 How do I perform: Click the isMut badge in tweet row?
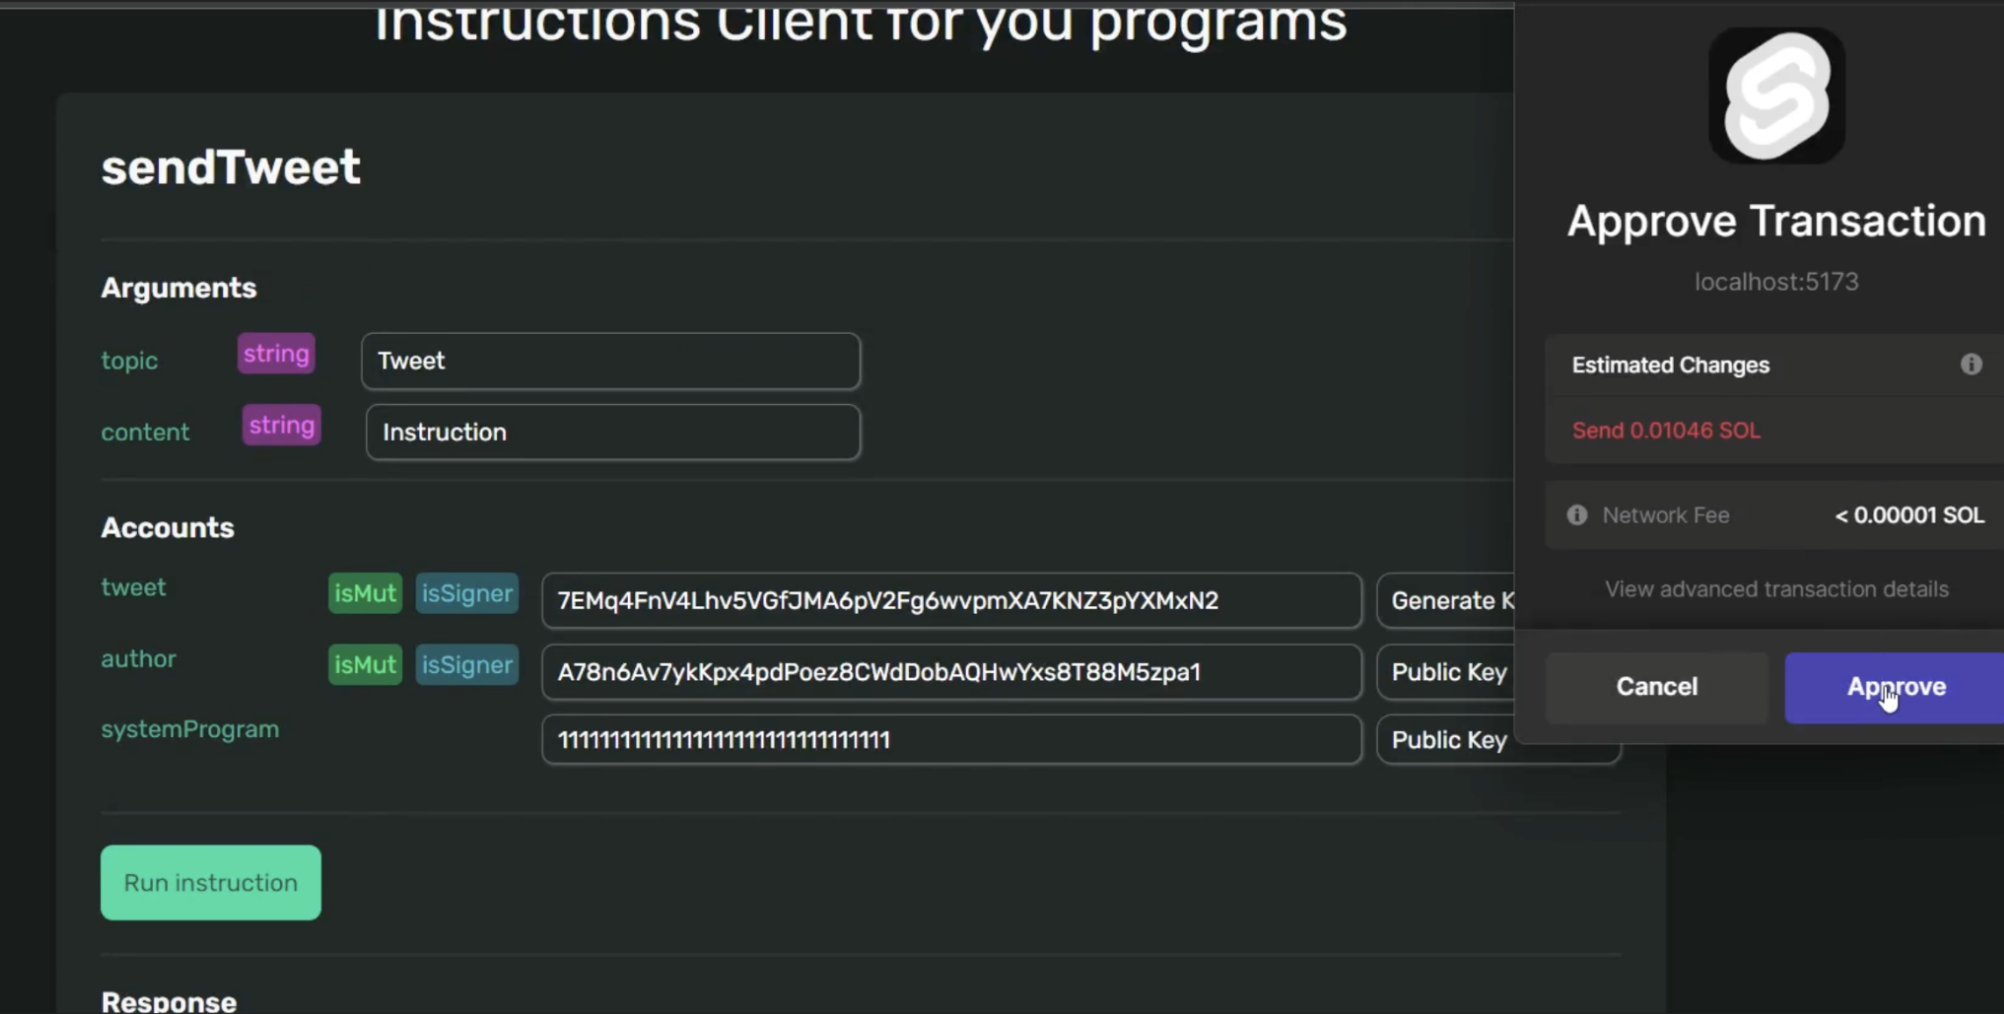point(365,593)
